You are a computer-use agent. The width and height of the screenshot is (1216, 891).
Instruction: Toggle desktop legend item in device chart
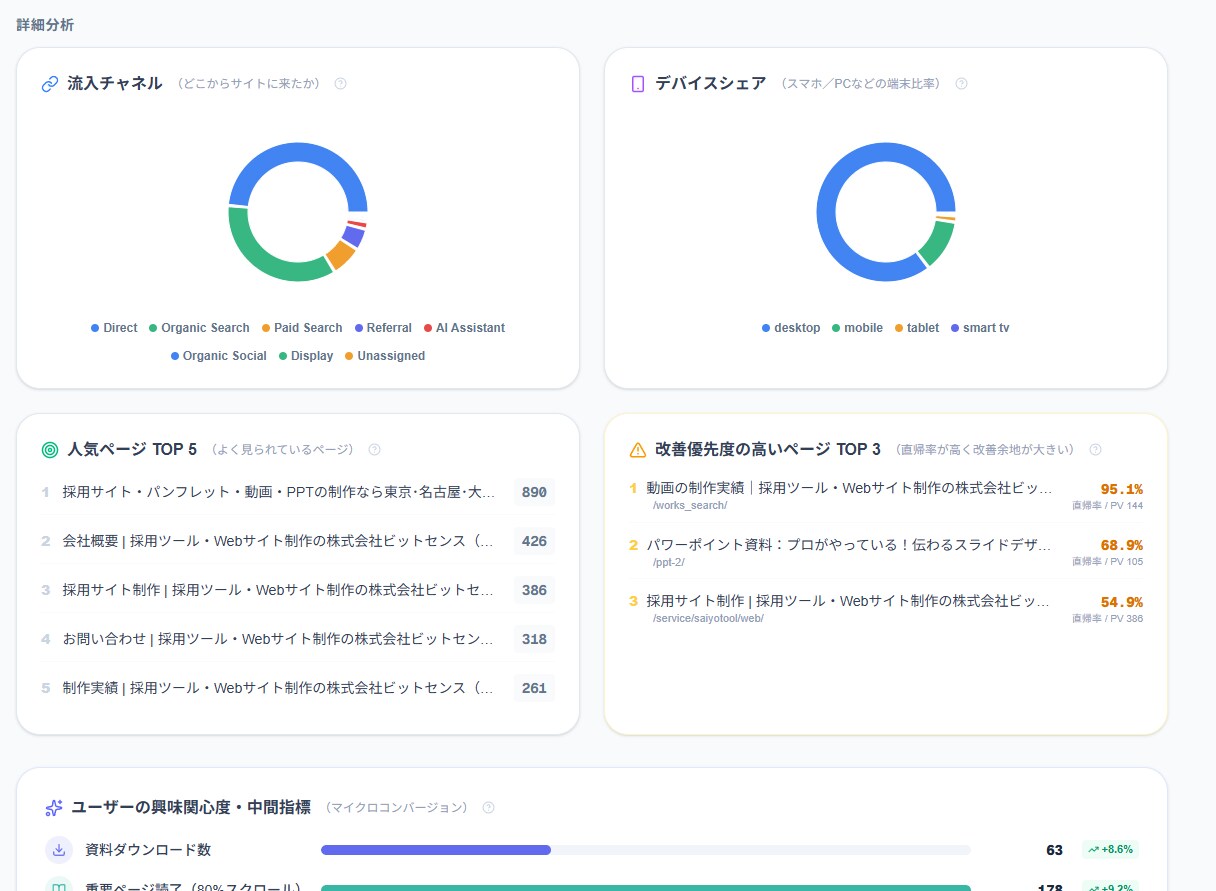791,328
